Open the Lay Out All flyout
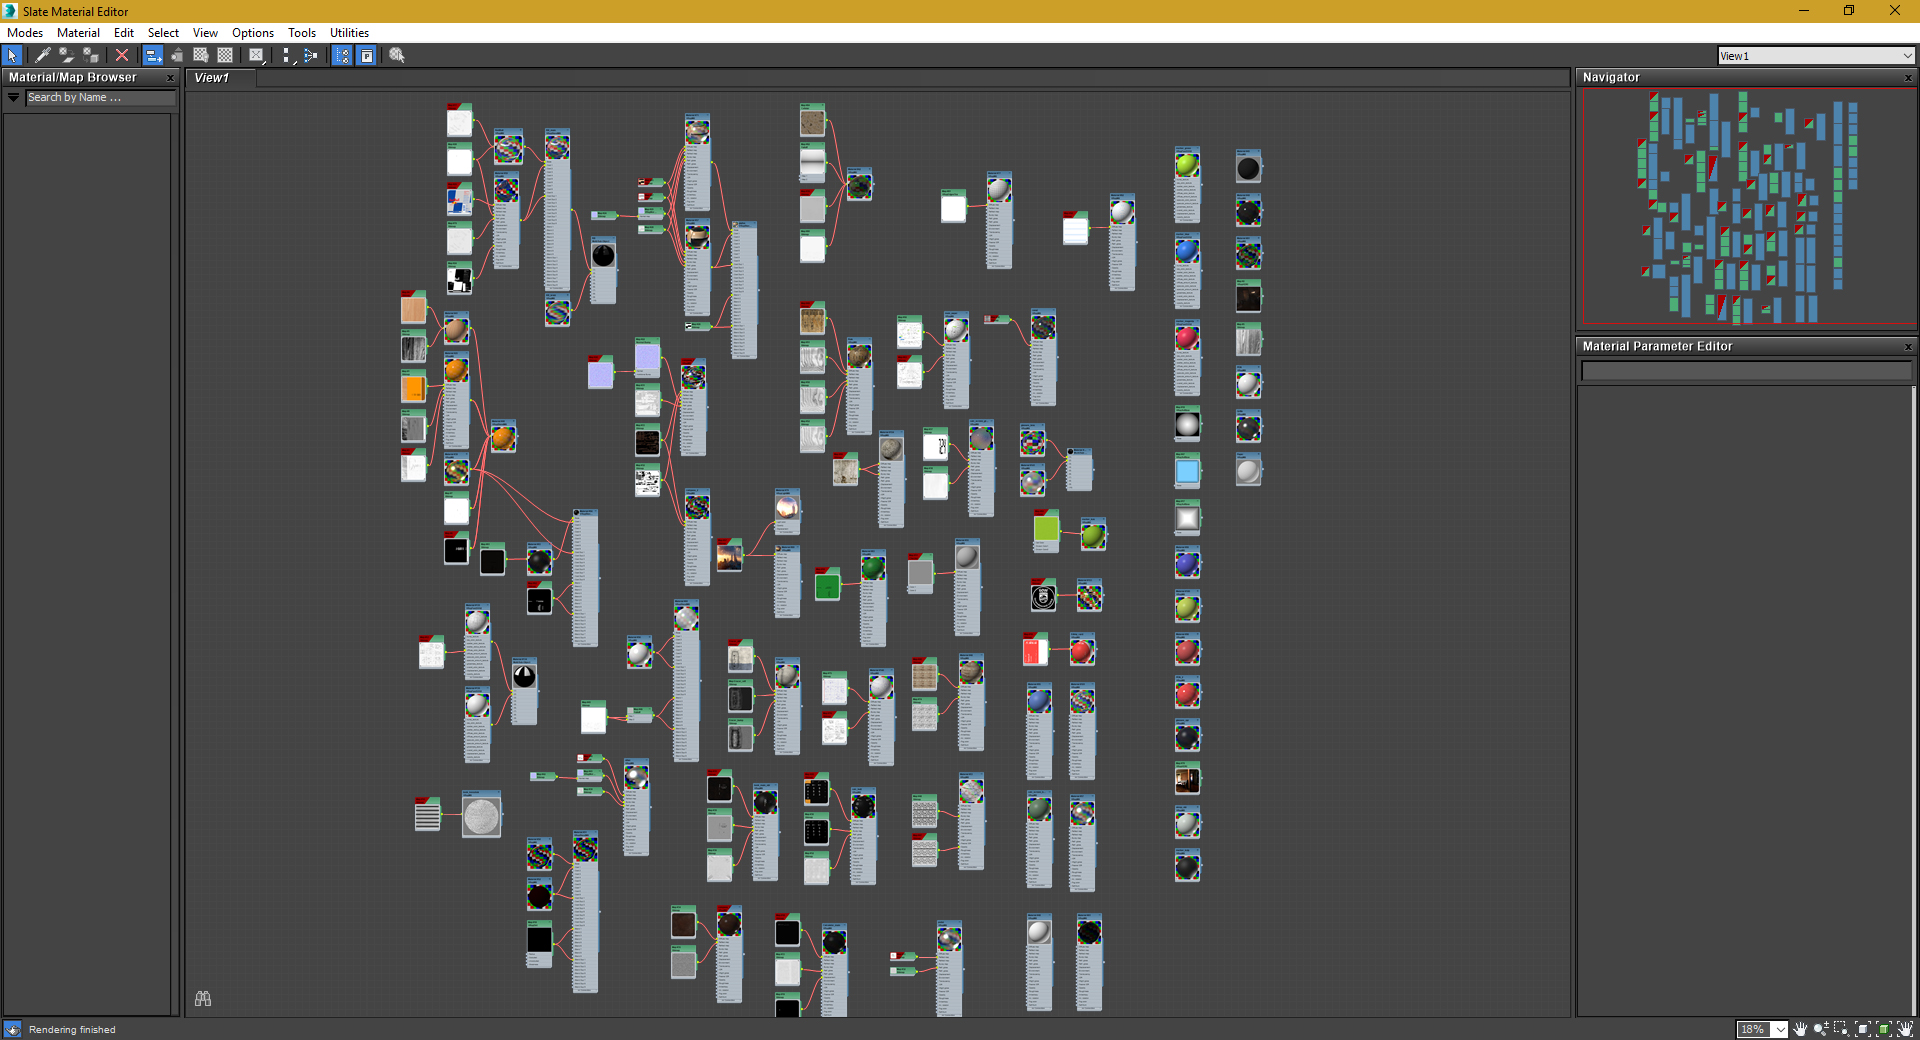Screen dimensions: 1920x1040 pyautogui.click(x=287, y=56)
